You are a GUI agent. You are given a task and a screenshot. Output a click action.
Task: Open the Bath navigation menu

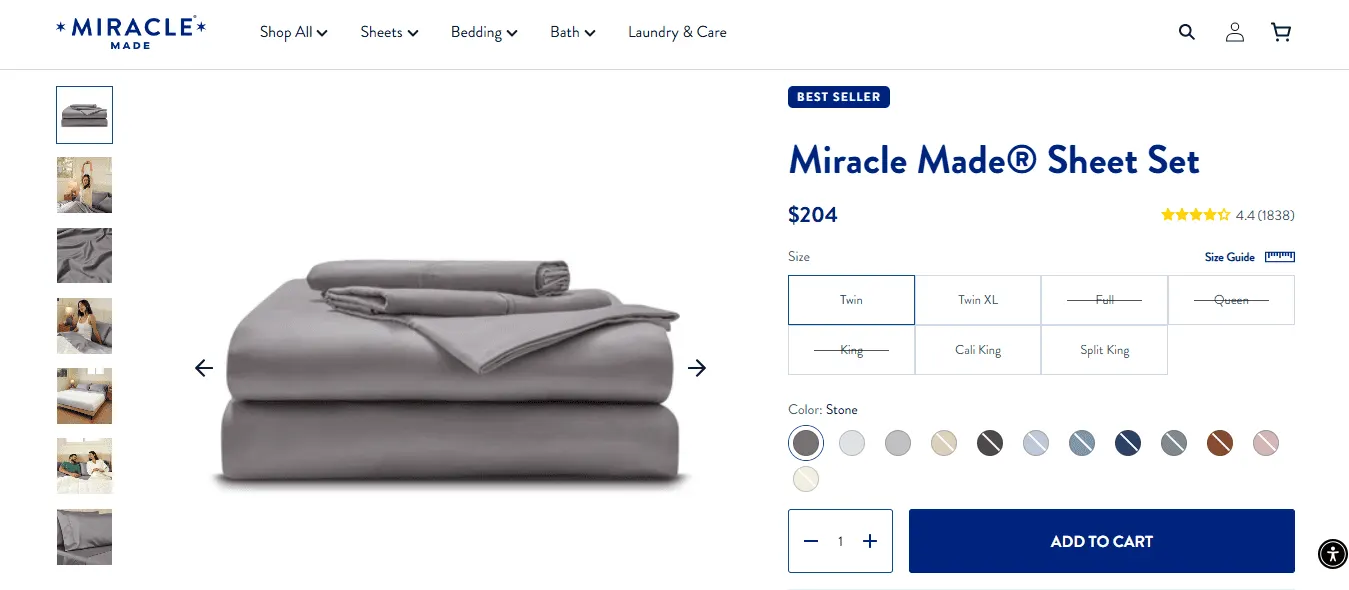pyautogui.click(x=573, y=32)
